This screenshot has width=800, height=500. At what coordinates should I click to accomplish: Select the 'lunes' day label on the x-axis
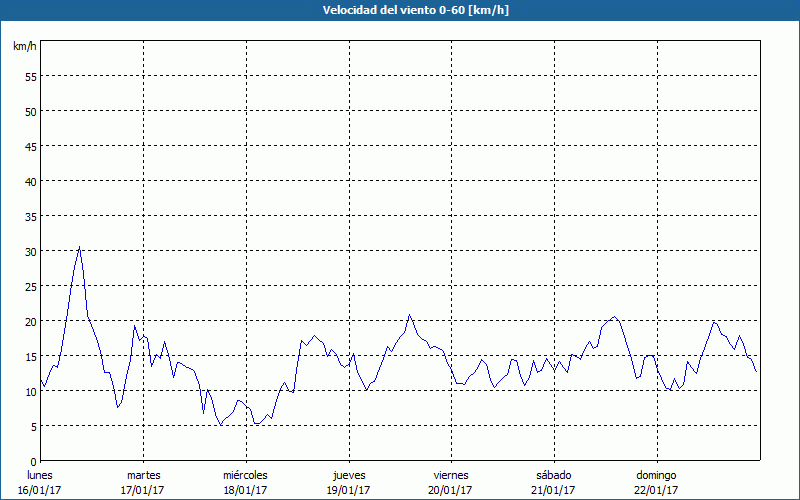click(40, 475)
